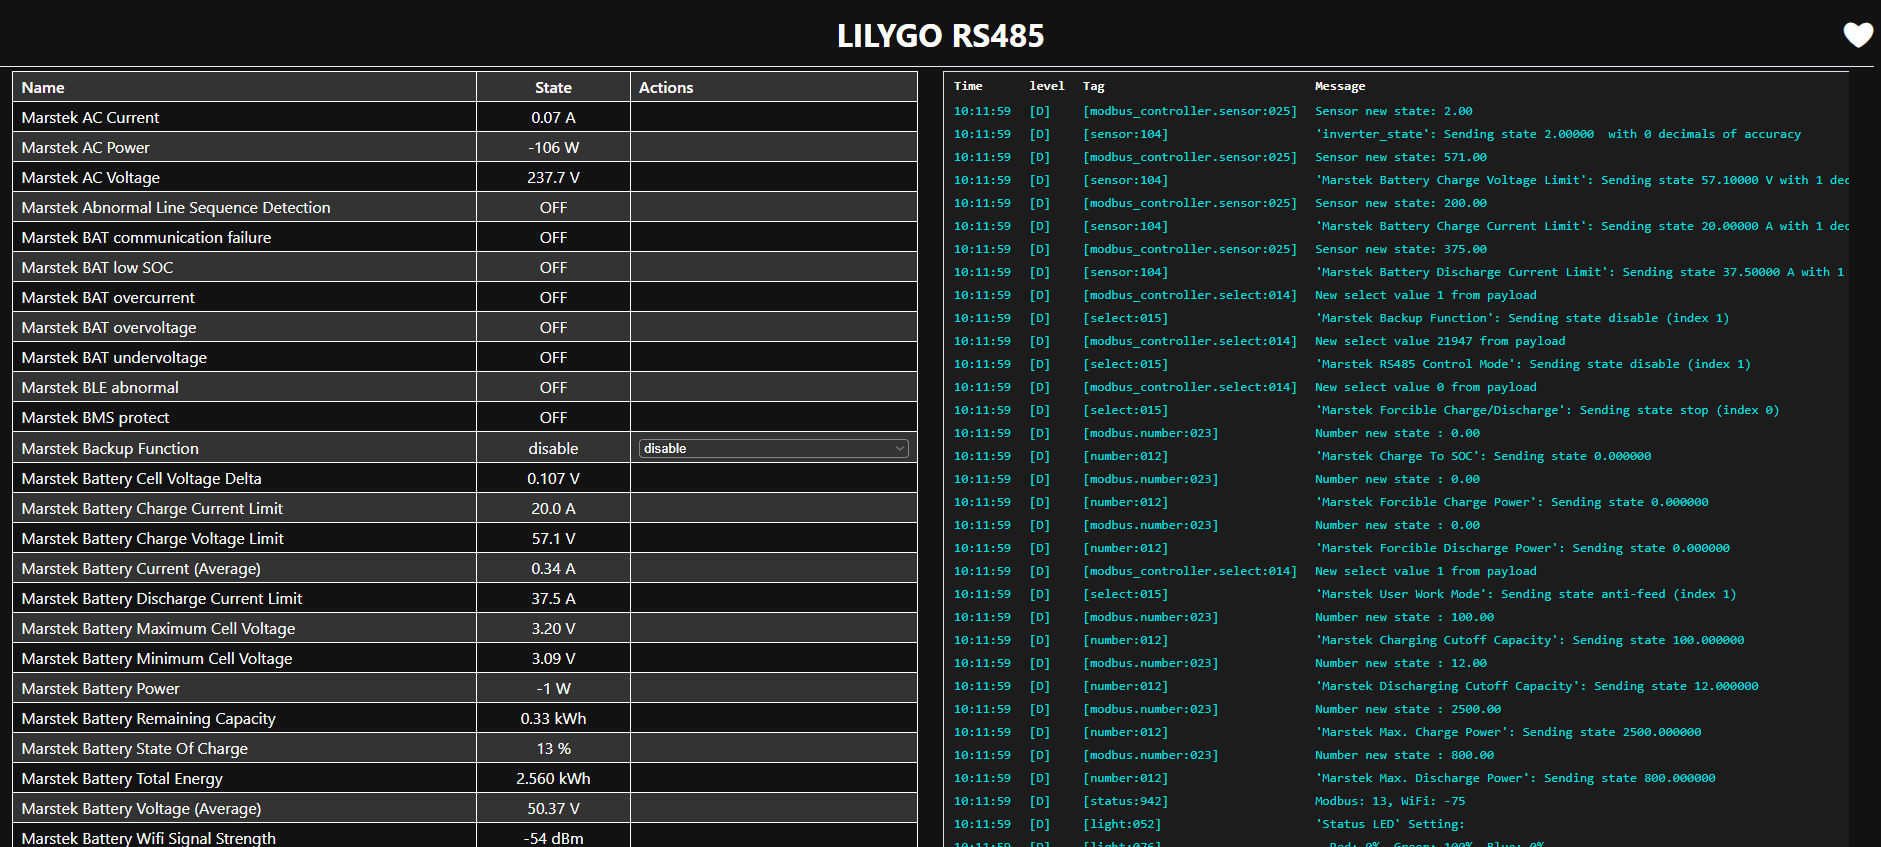Click log message Charge To SOC
The width and height of the screenshot is (1881, 847).
coord(1483,456)
